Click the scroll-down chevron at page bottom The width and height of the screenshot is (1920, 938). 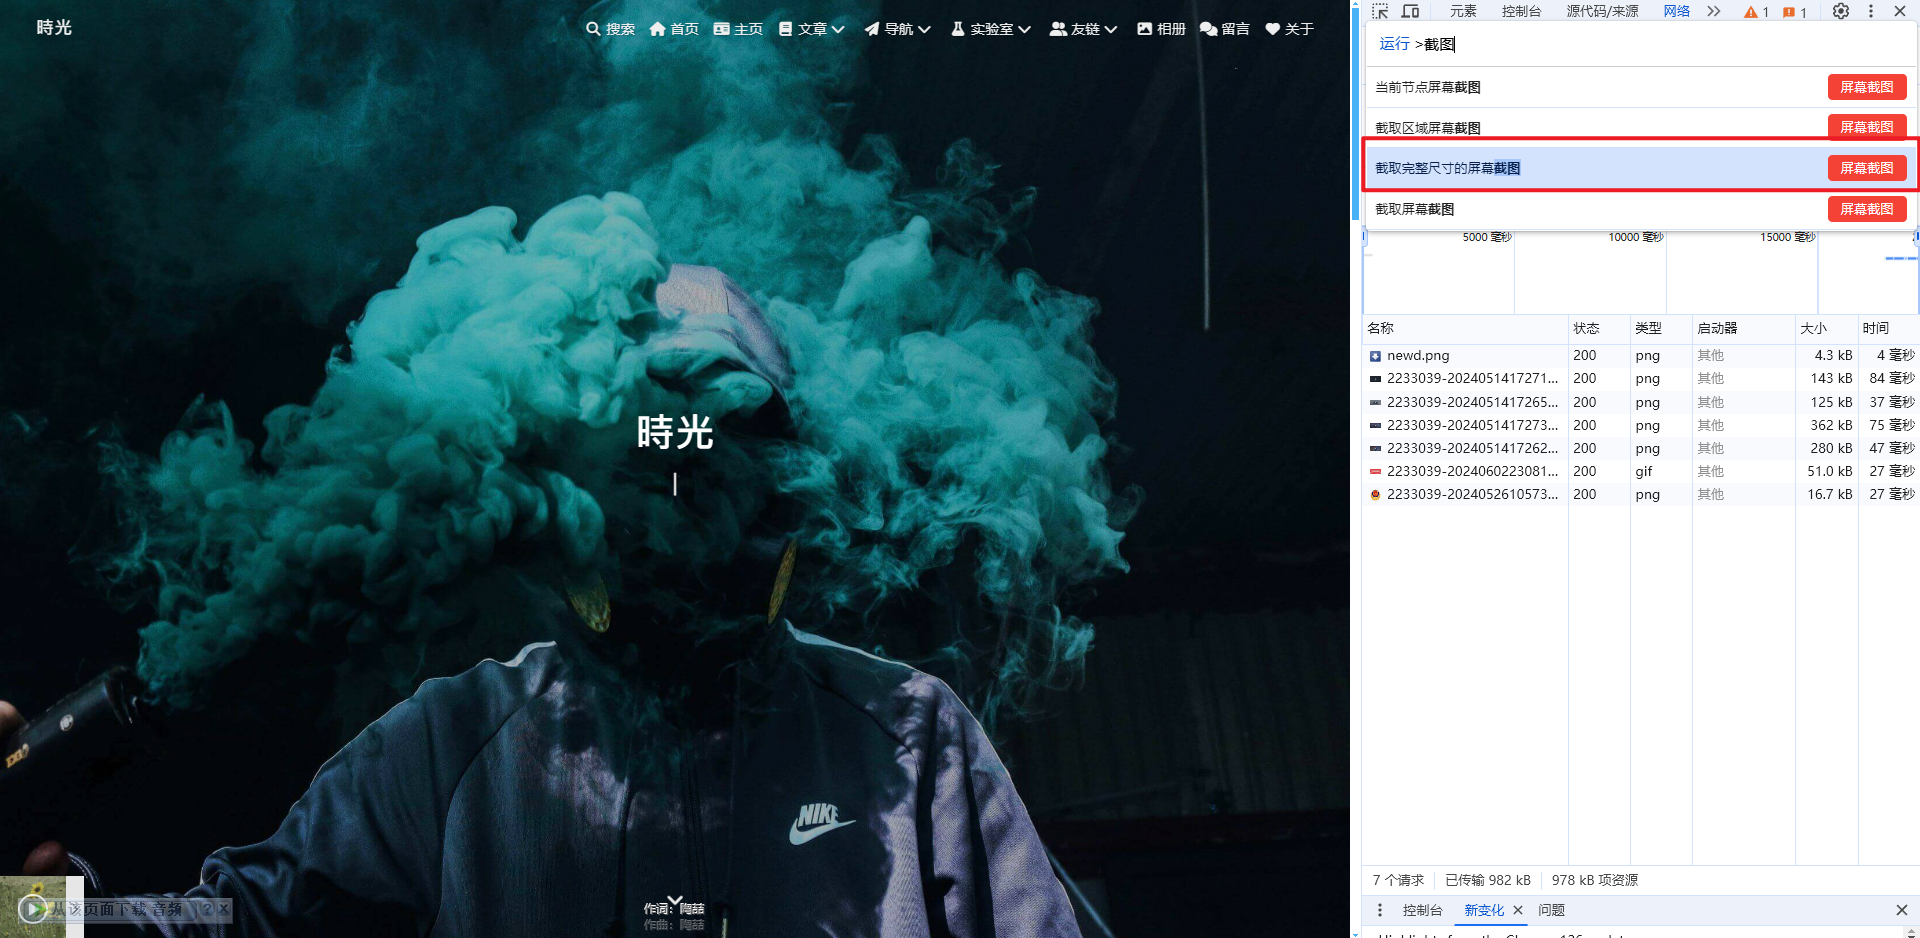675,901
